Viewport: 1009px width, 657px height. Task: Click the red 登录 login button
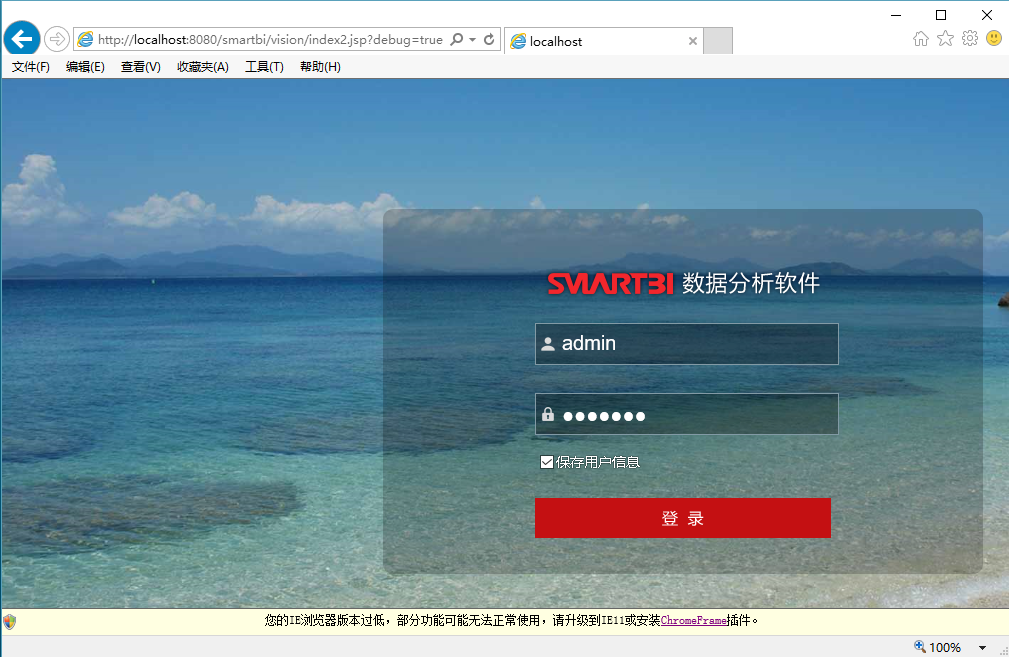click(683, 518)
